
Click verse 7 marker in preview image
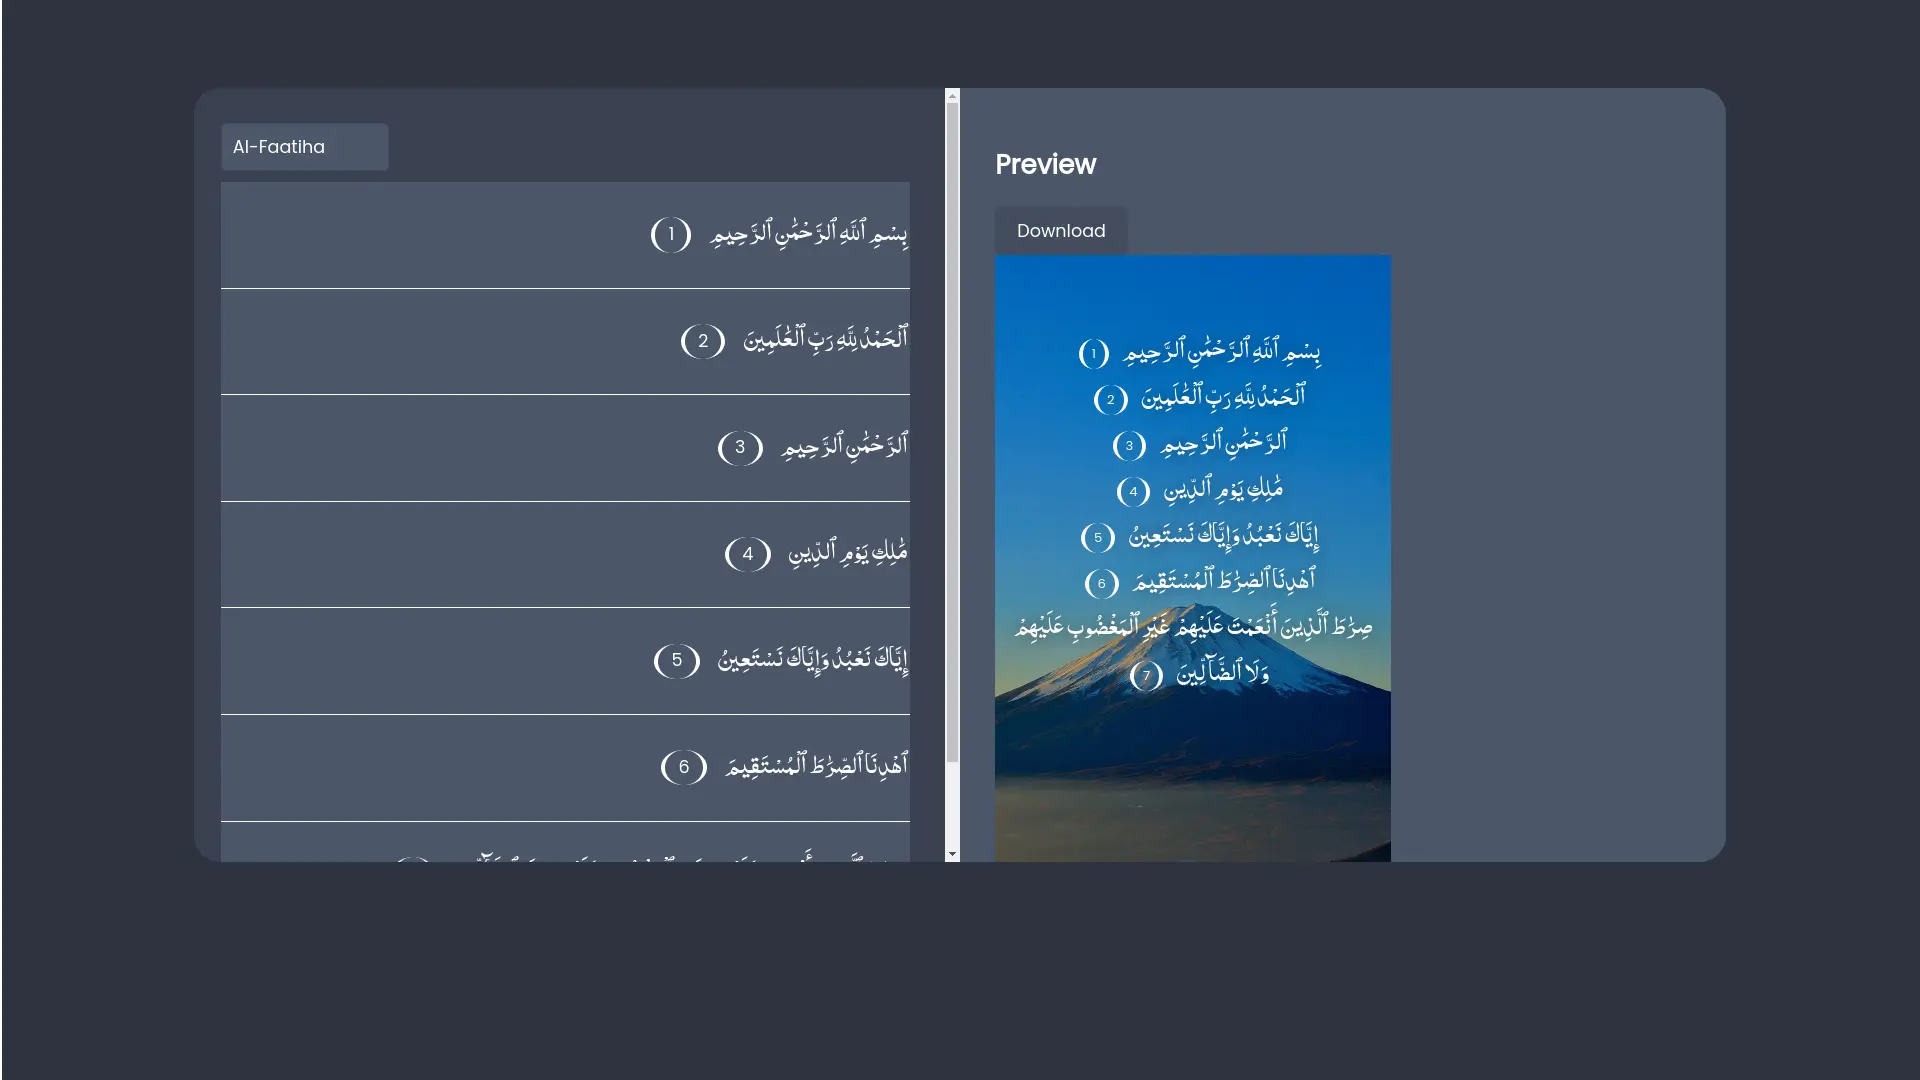click(1146, 676)
